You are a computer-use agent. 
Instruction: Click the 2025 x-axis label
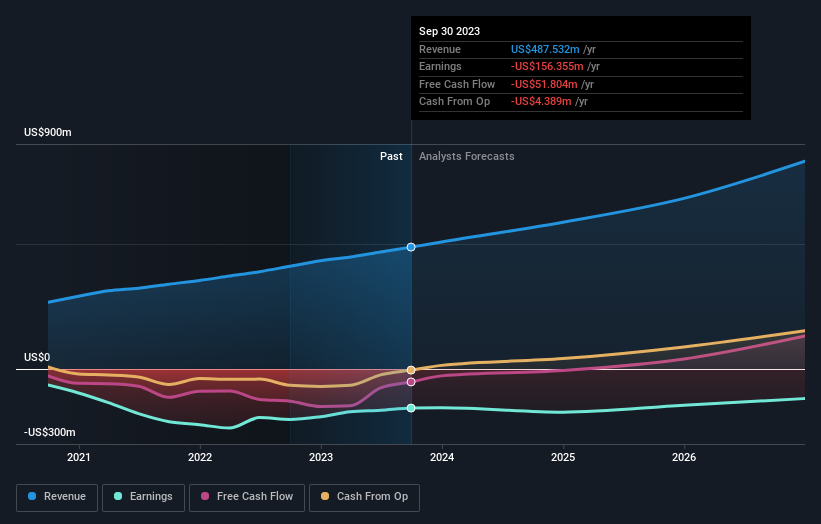tap(563, 457)
